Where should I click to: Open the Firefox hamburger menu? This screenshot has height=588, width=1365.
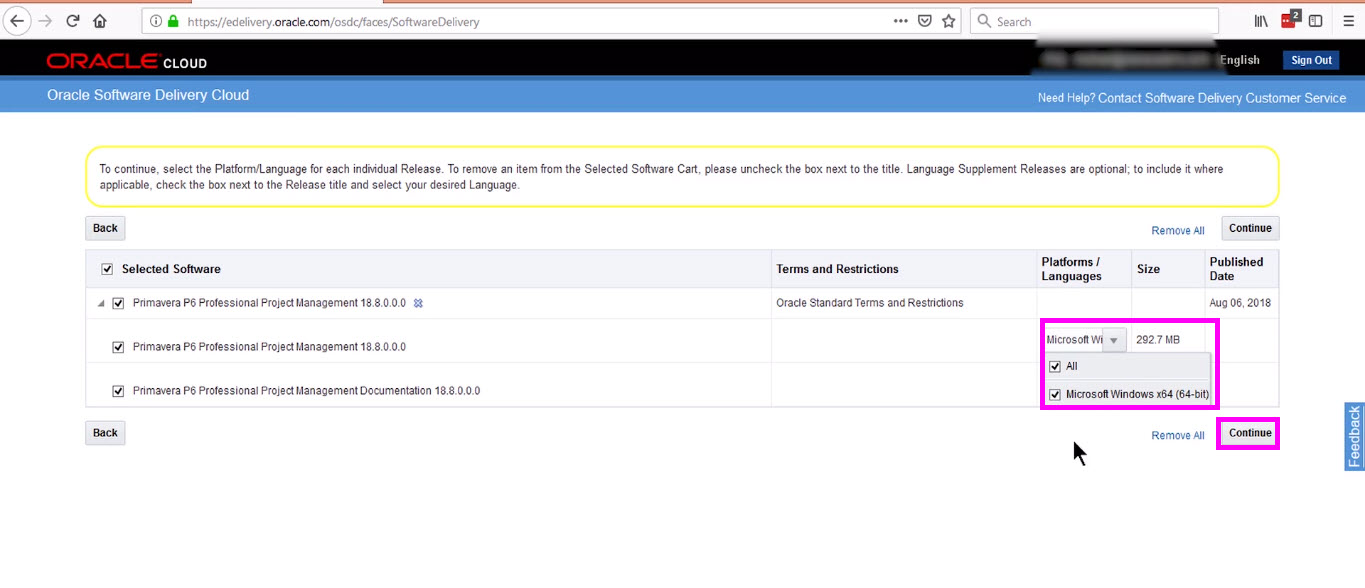[x=1348, y=21]
